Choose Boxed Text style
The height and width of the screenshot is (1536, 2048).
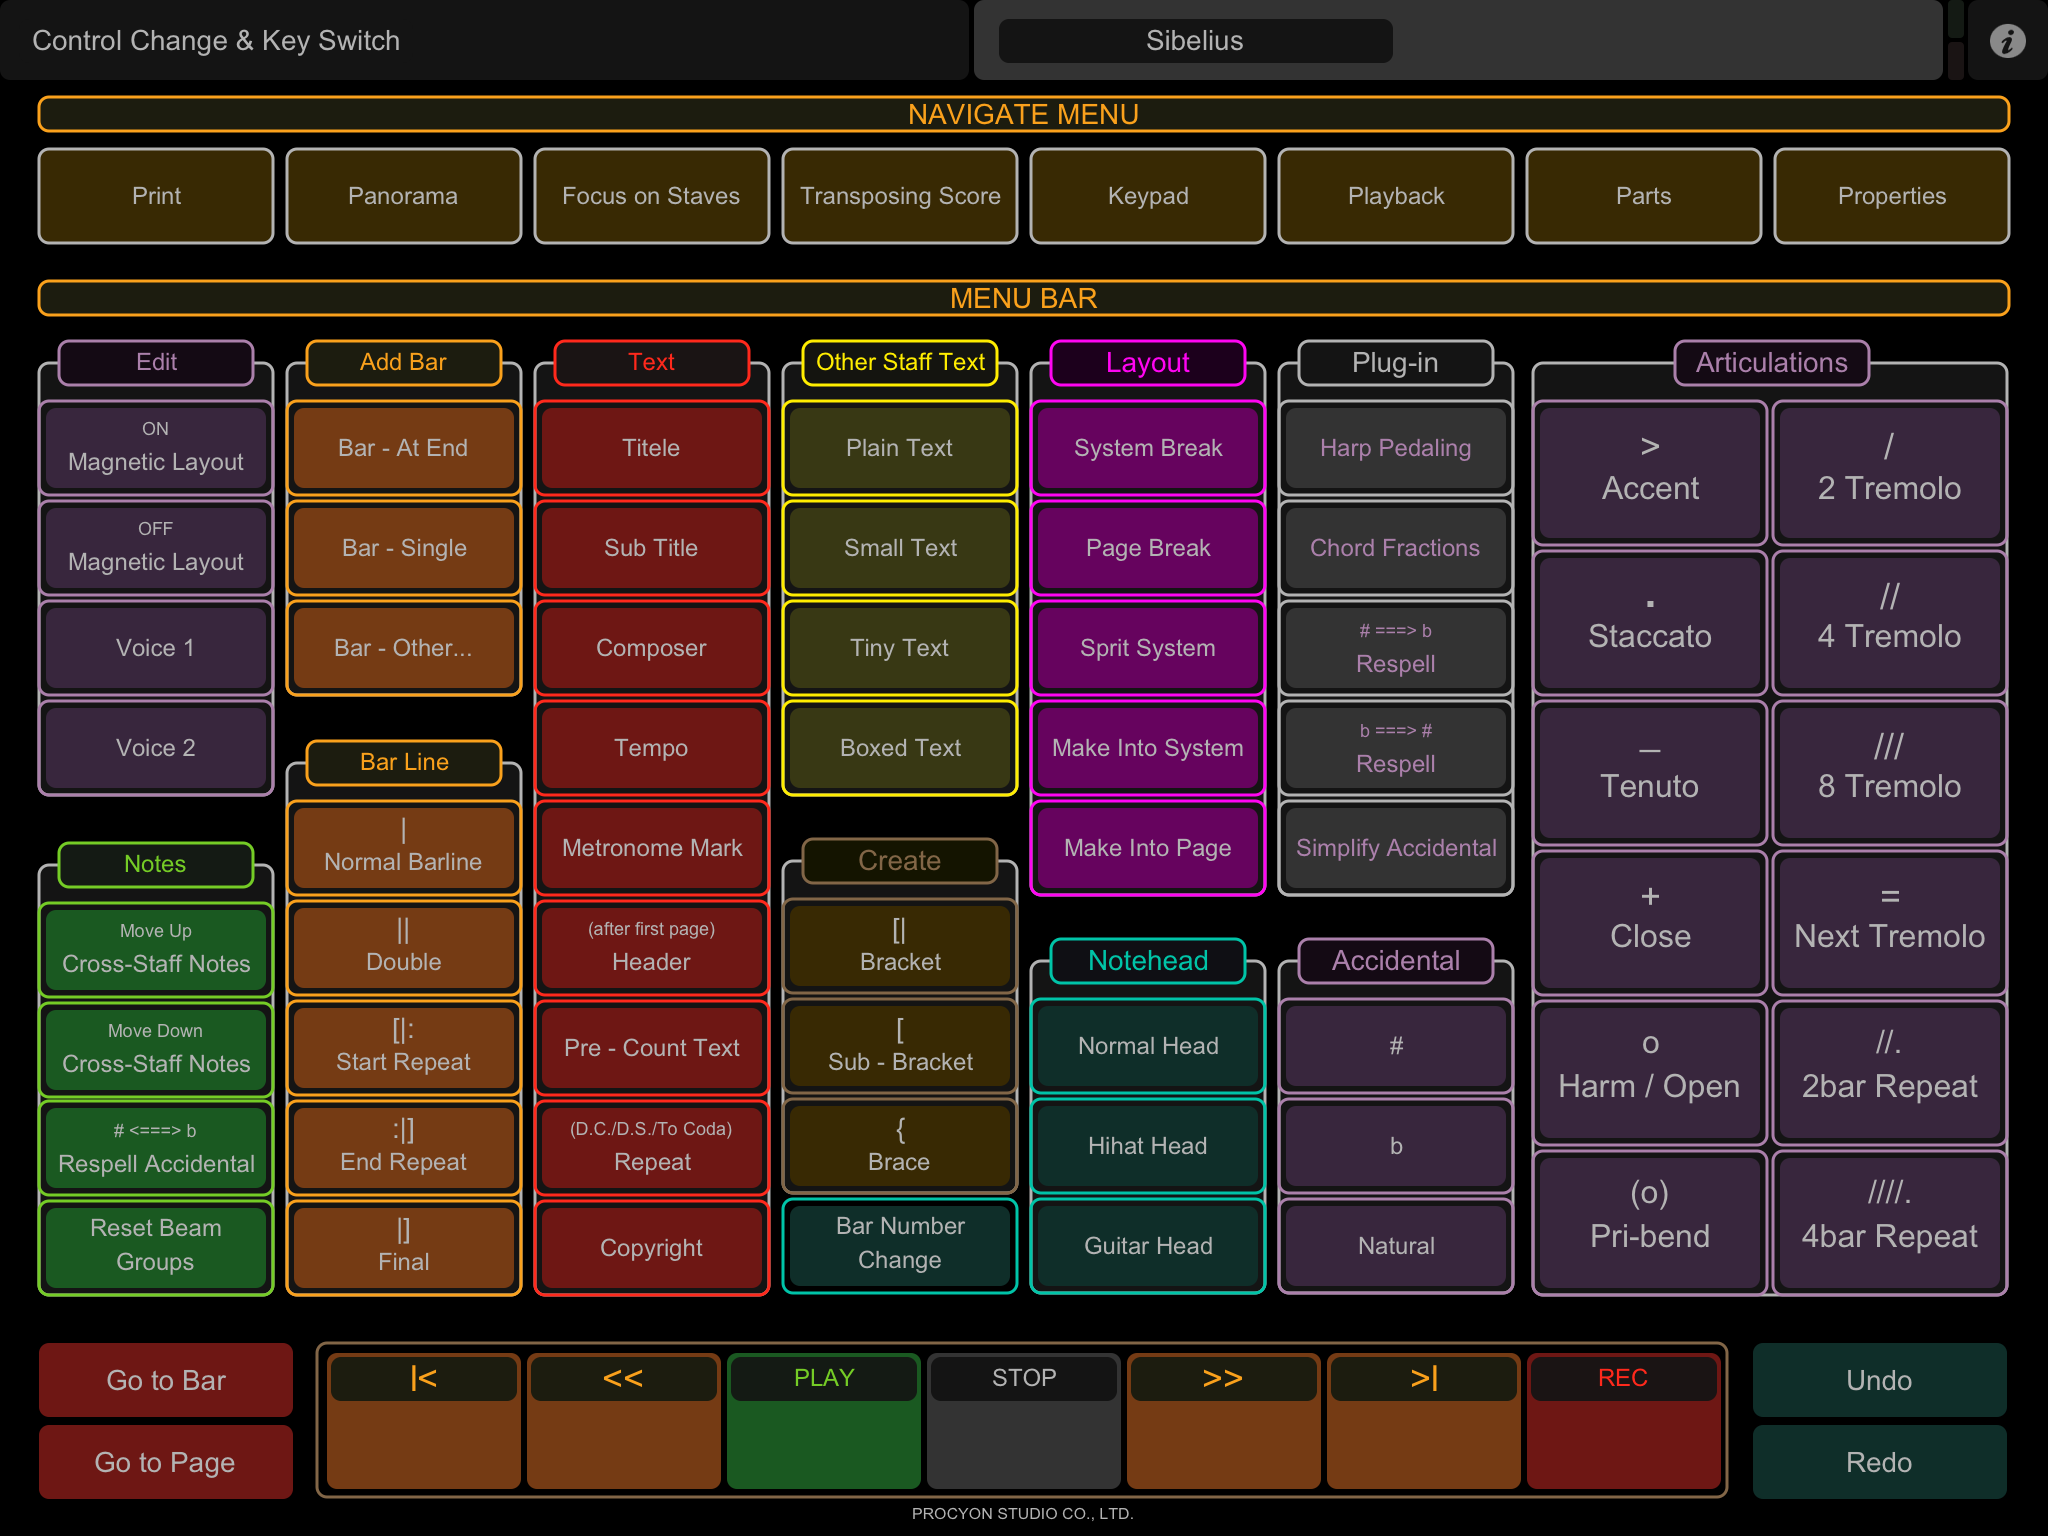(x=900, y=748)
